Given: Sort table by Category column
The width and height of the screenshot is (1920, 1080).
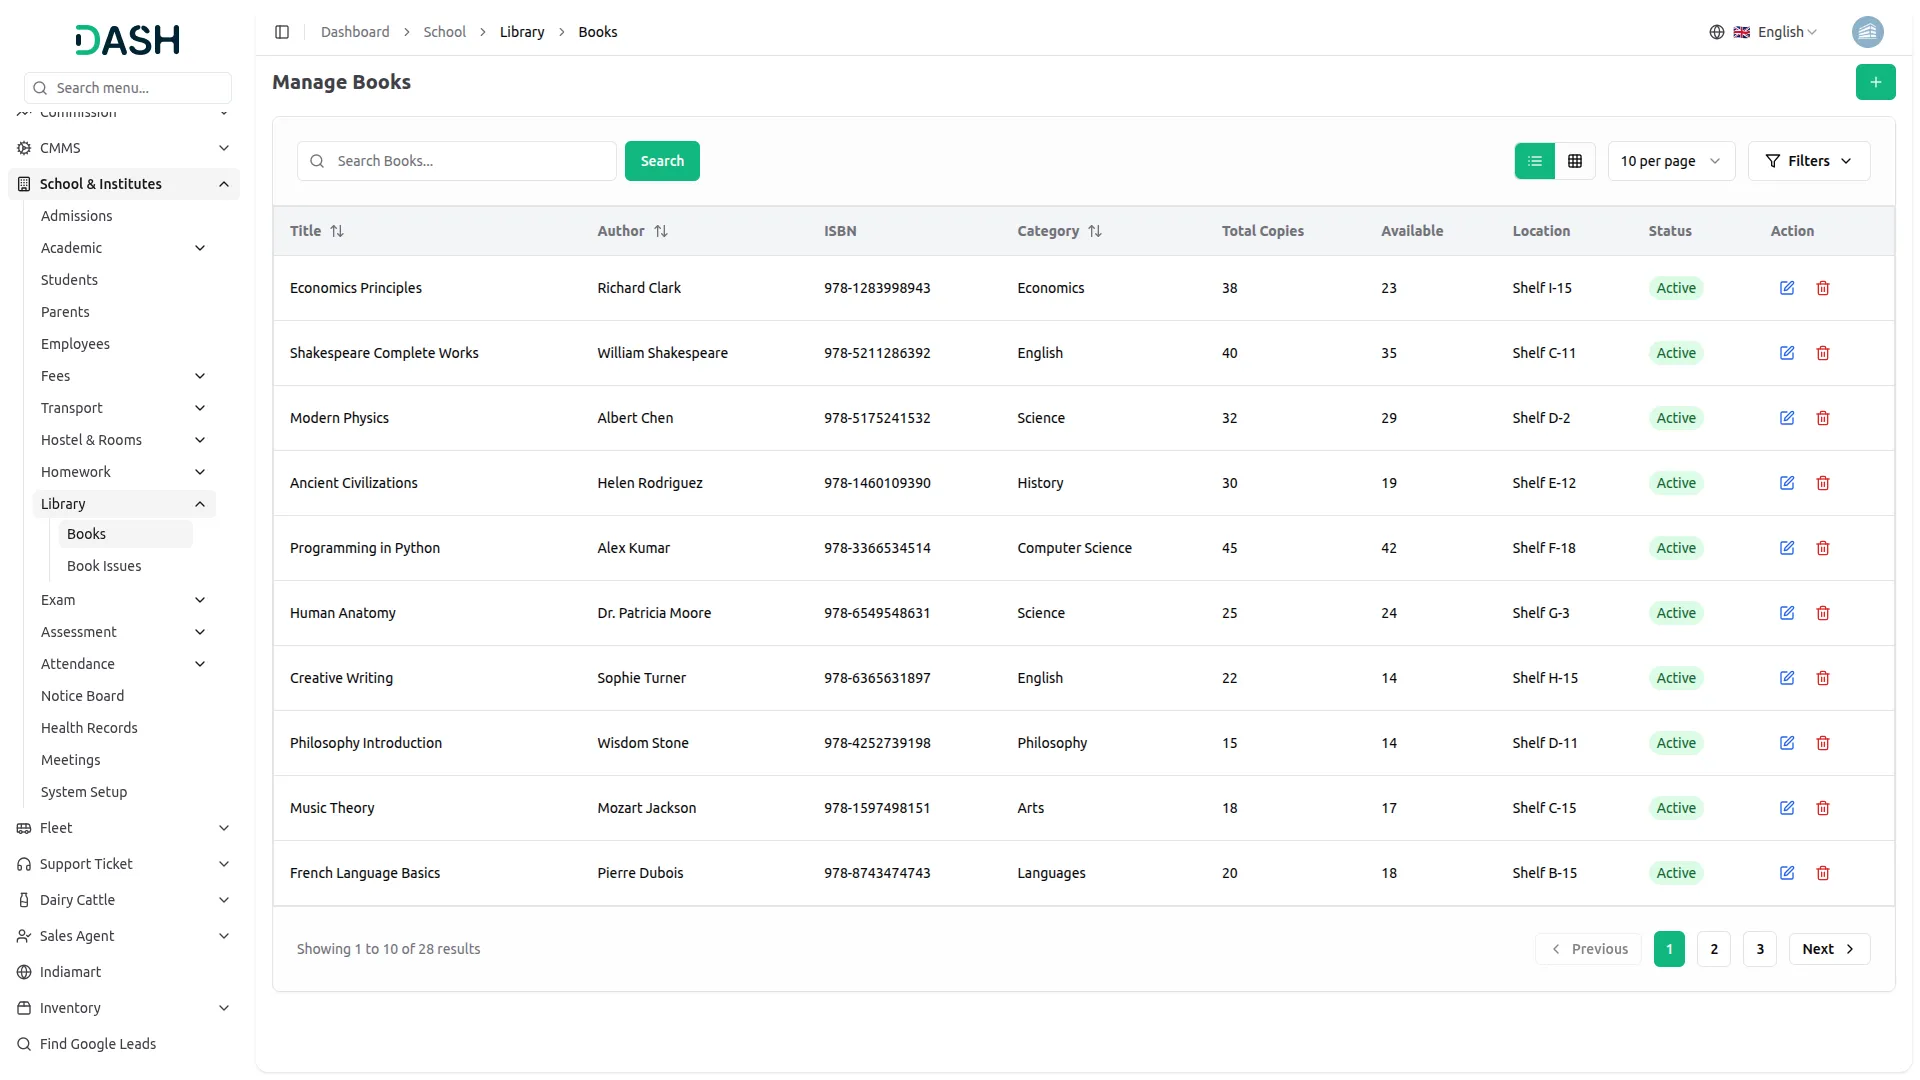Looking at the screenshot, I should tap(1059, 231).
